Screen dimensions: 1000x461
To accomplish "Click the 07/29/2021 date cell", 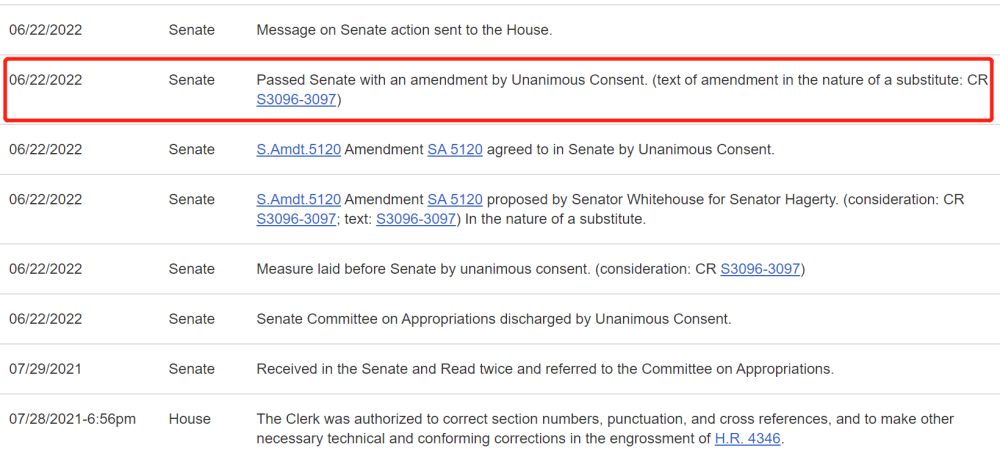I will pos(46,369).
